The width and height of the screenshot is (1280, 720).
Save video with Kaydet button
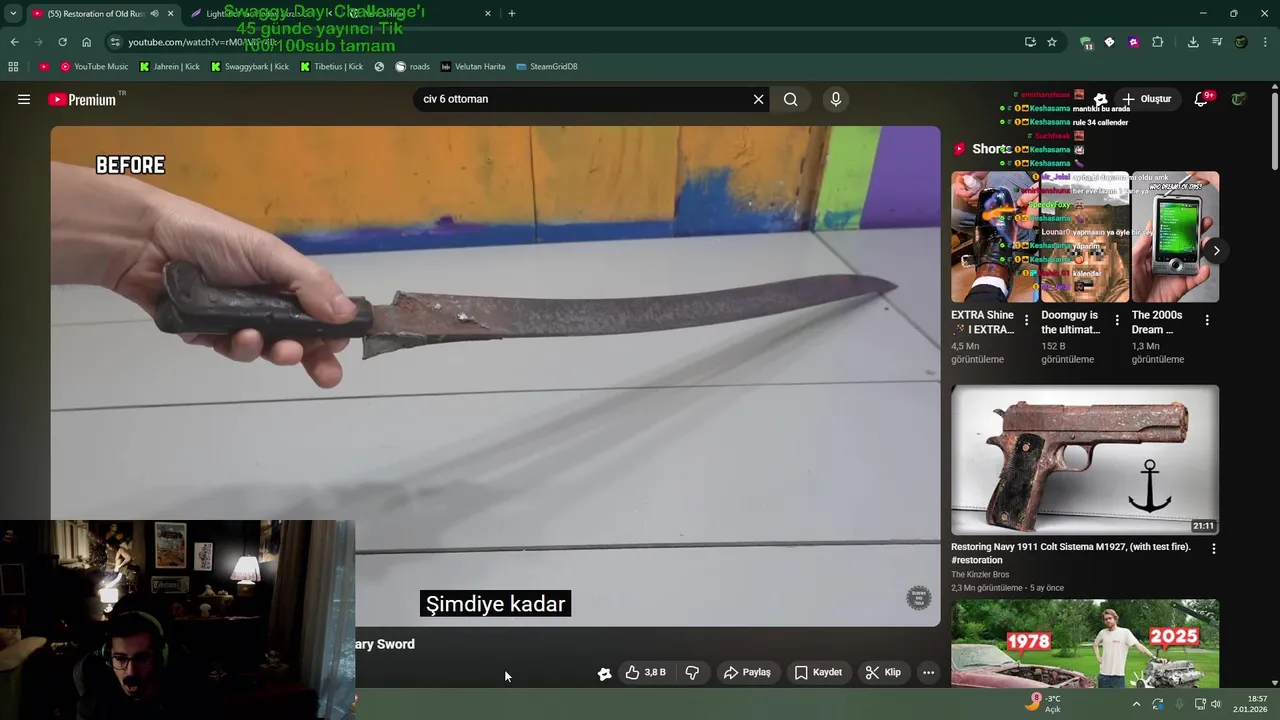click(x=819, y=673)
